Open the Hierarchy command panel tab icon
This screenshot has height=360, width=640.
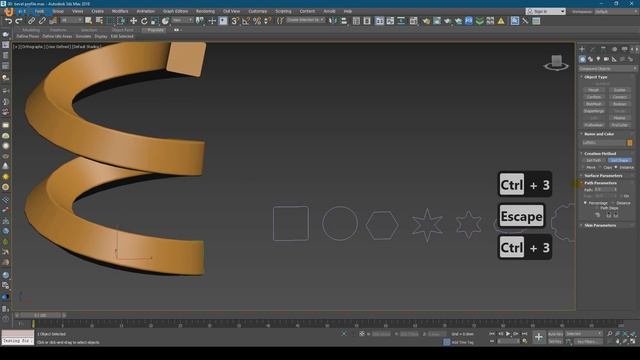click(603, 49)
